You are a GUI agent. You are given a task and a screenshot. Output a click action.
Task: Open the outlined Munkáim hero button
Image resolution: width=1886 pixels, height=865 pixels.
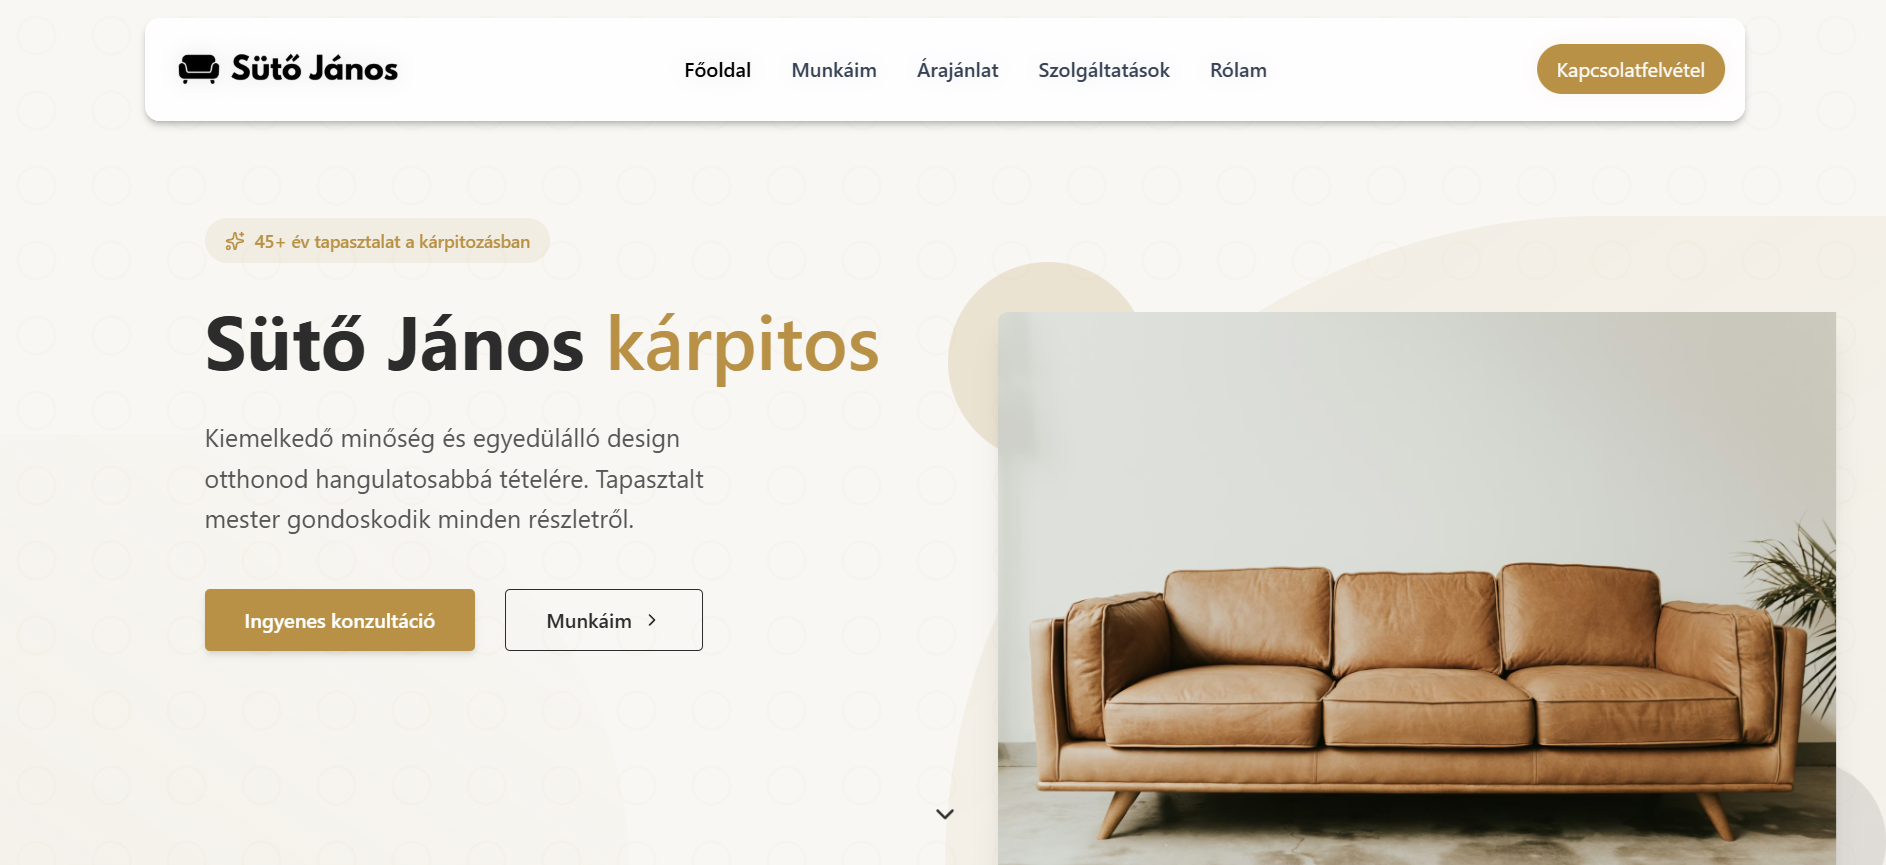tap(604, 620)
